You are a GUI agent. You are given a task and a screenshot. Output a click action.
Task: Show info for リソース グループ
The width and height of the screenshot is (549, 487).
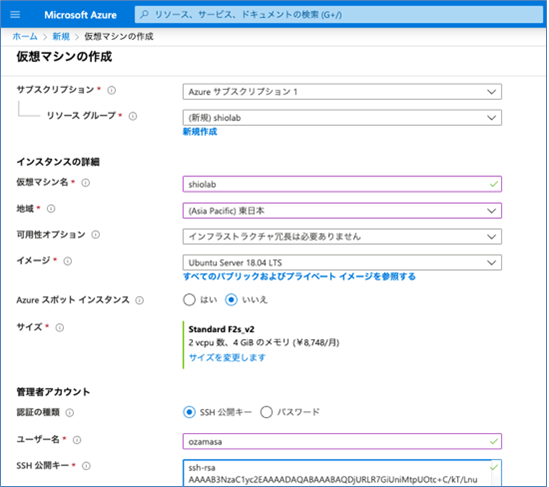tap(133, 116)
